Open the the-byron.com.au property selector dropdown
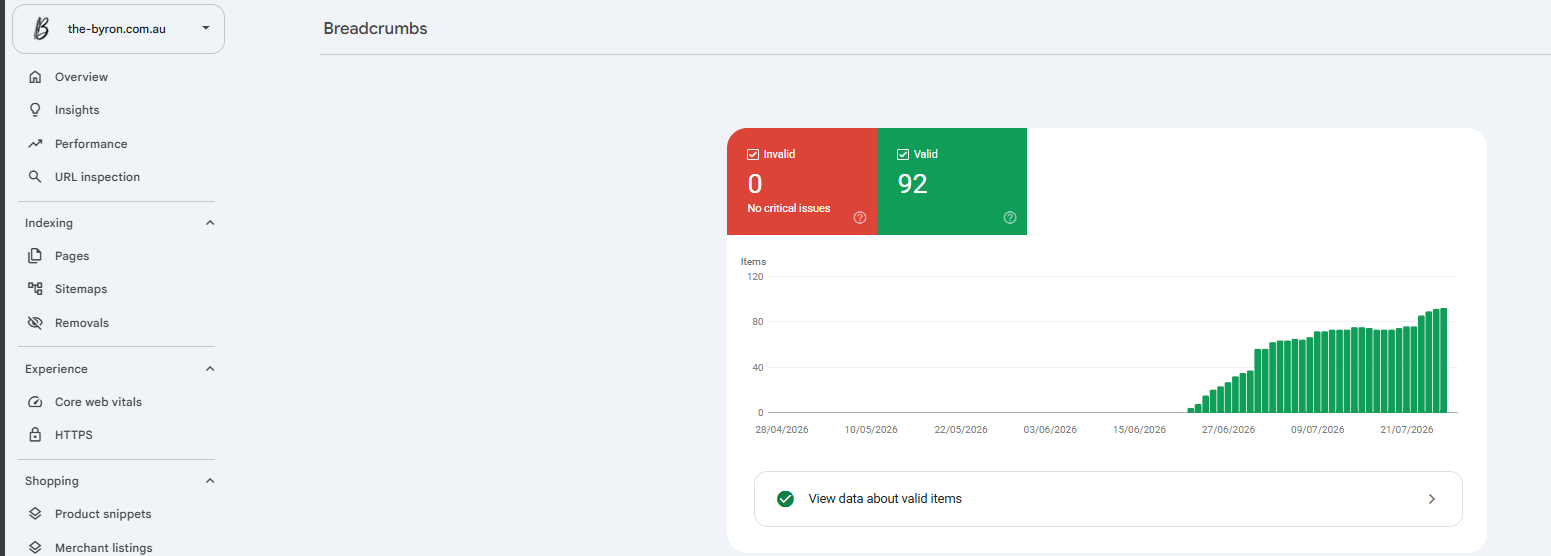Image resolution: width=1551 pixels, height=556 pixels. [118, 29]
